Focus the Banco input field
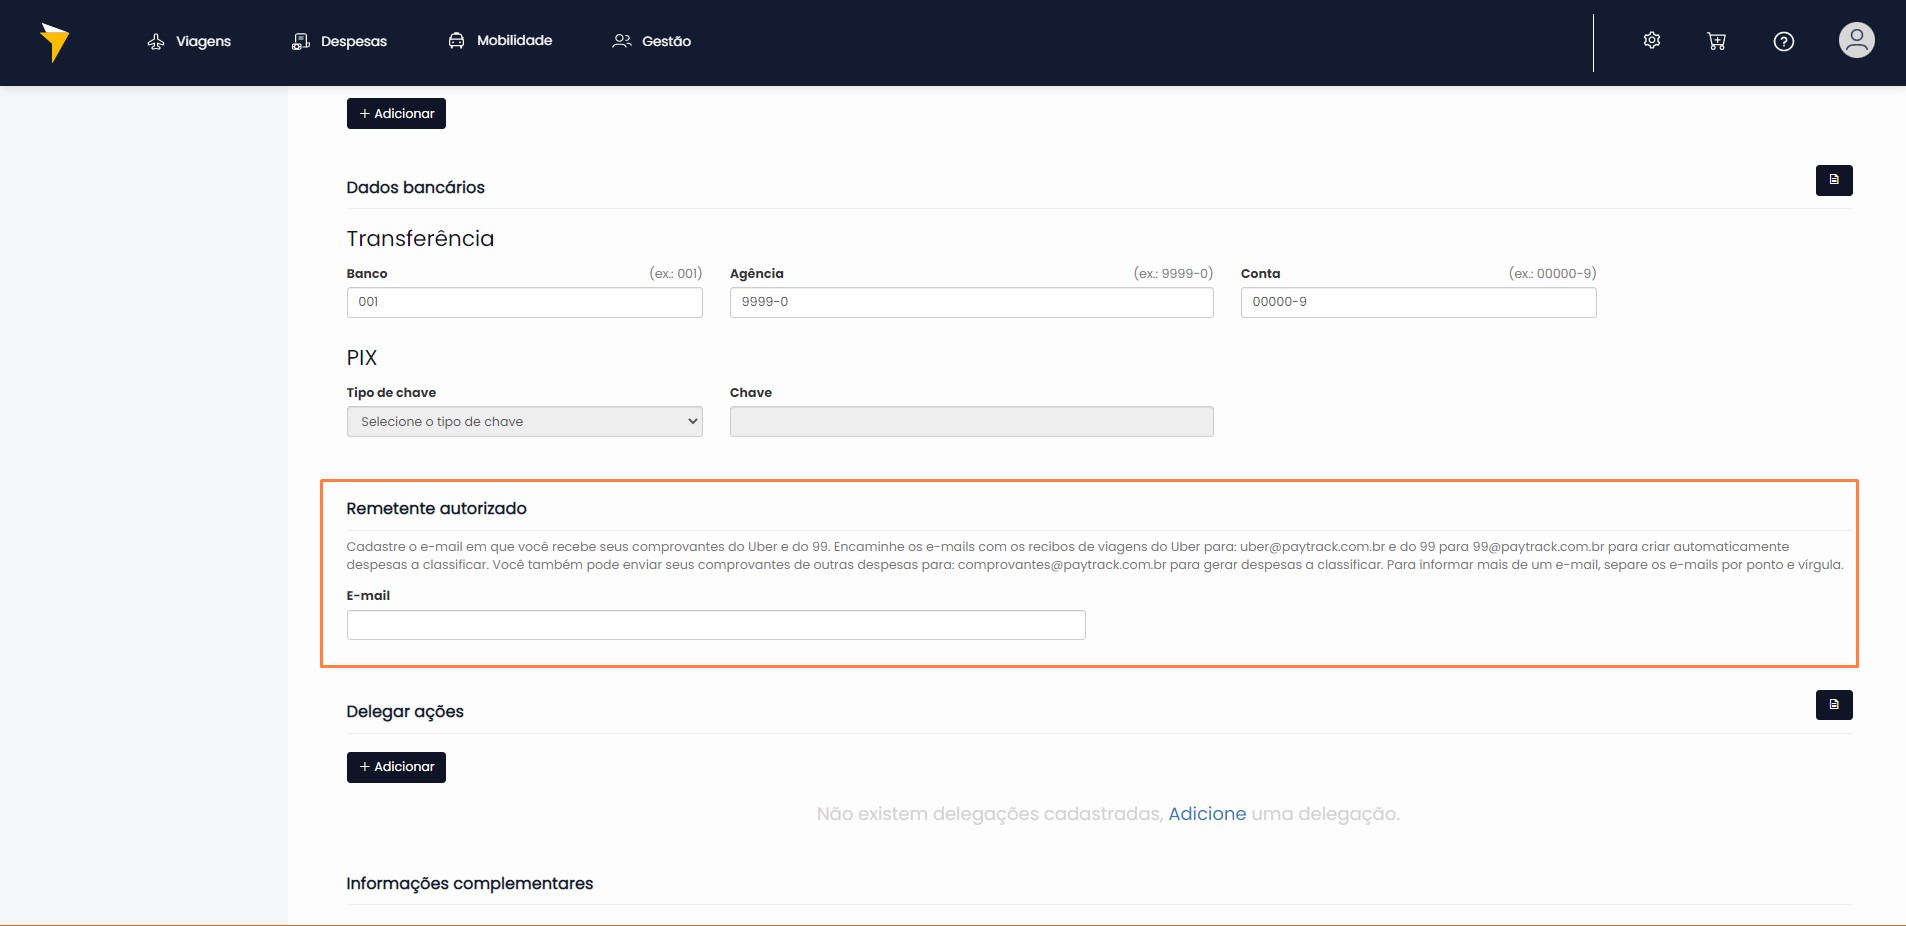Screen dimensions: 1906x926 pos(524,302)
